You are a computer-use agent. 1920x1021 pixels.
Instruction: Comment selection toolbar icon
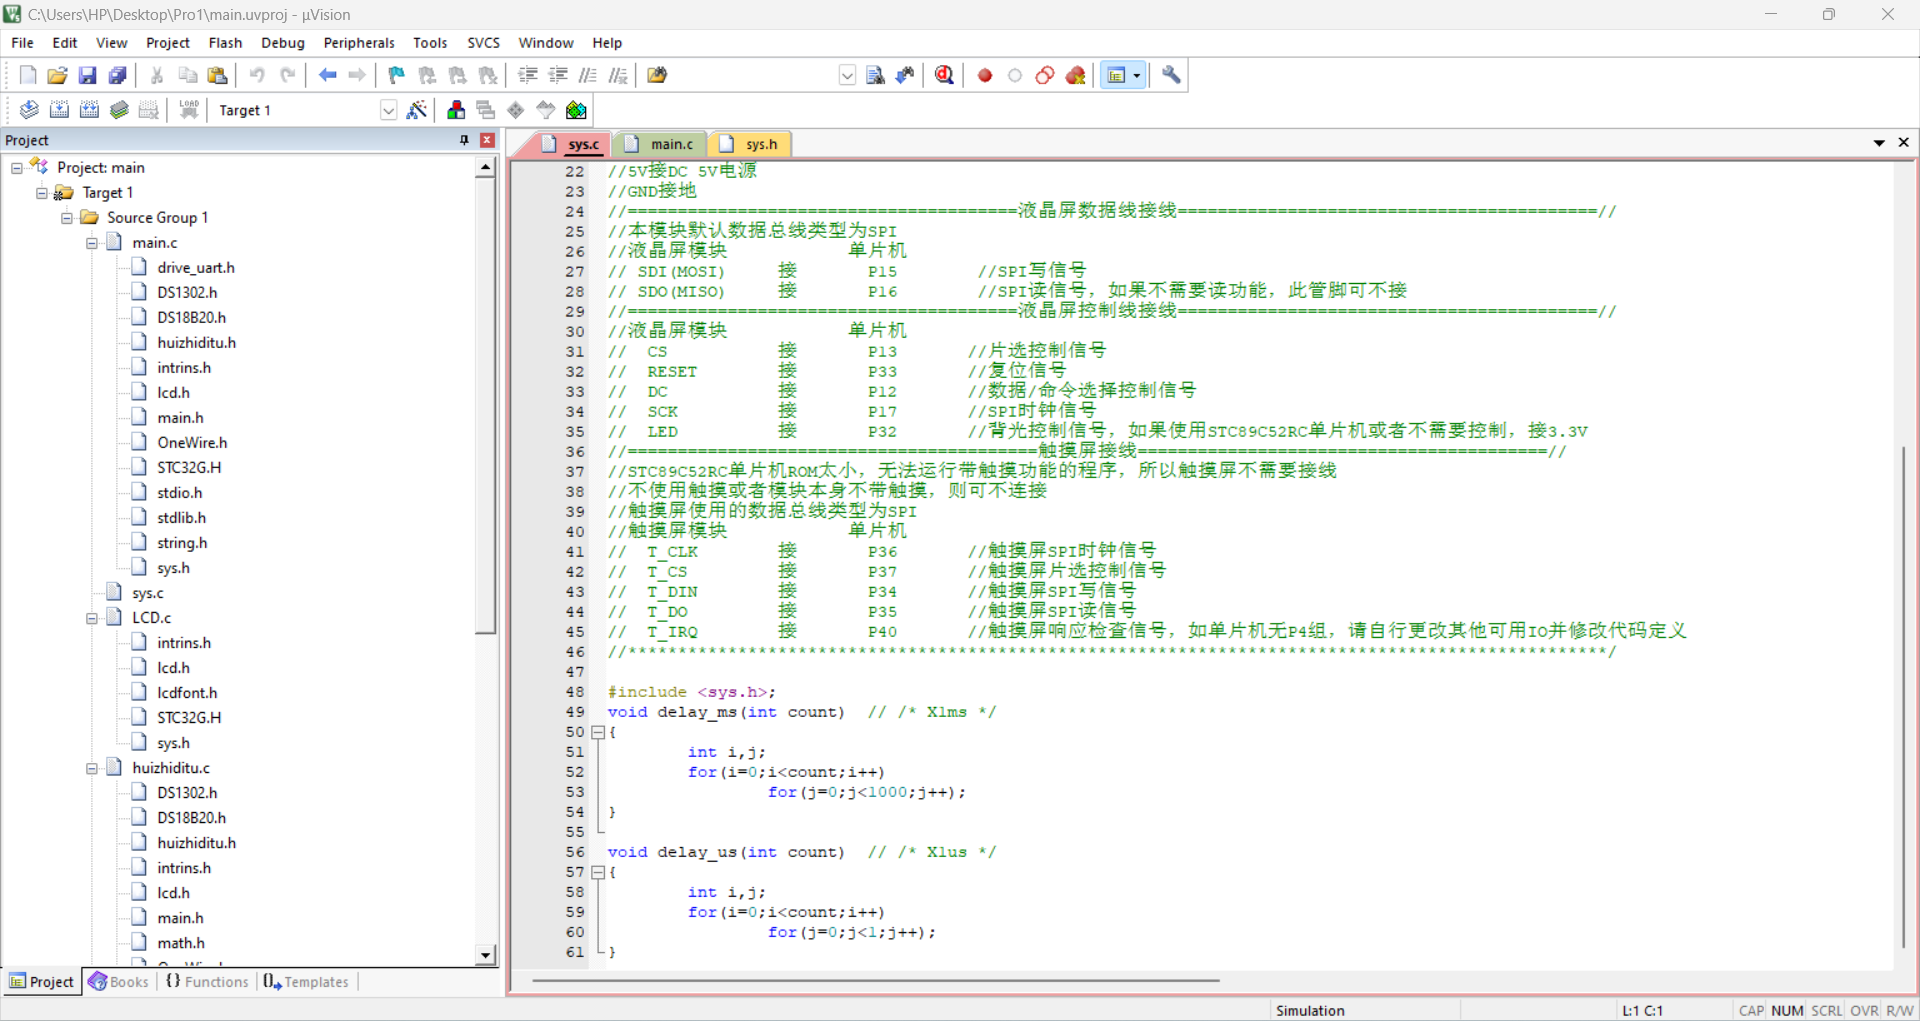point(588,75)
